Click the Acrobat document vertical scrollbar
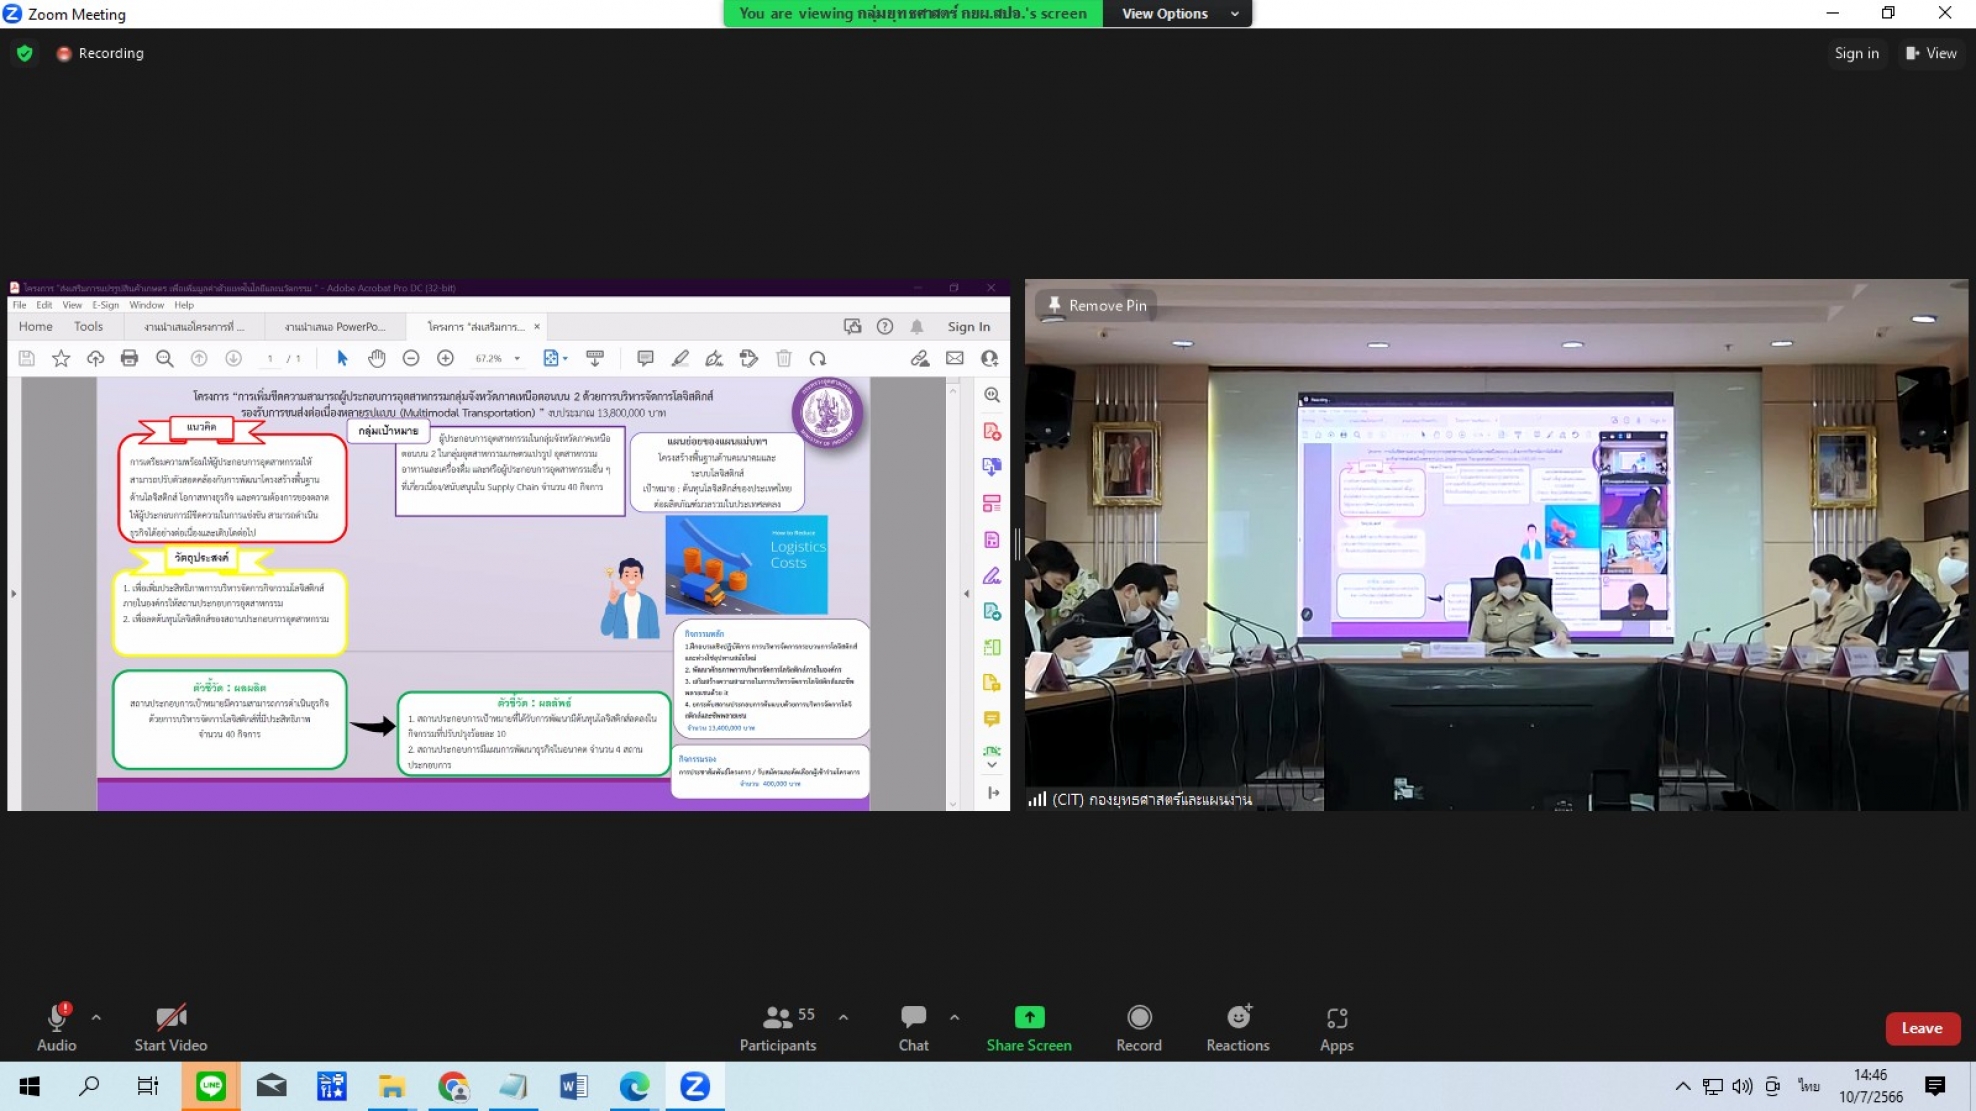Screen dimensions: 1976x1111 952,594
